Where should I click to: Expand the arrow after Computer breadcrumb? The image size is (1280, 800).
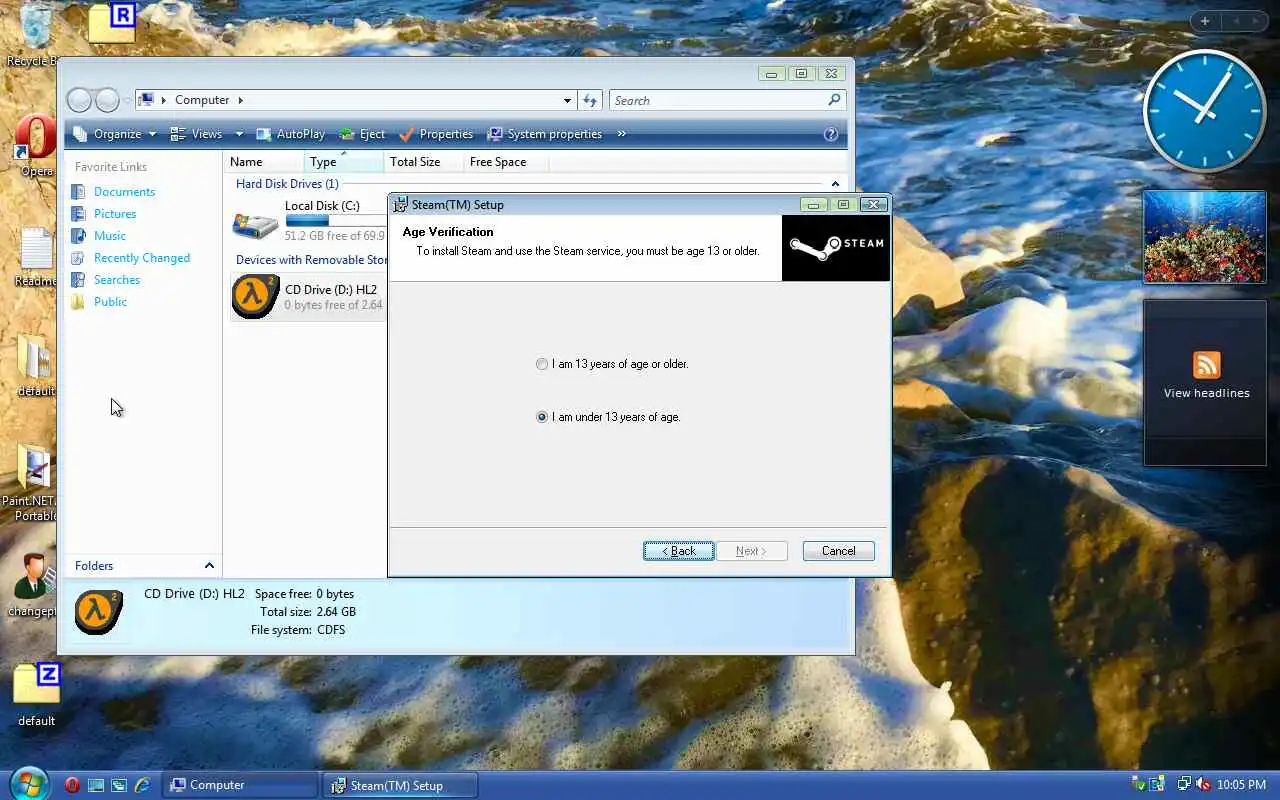pos(240,100)
